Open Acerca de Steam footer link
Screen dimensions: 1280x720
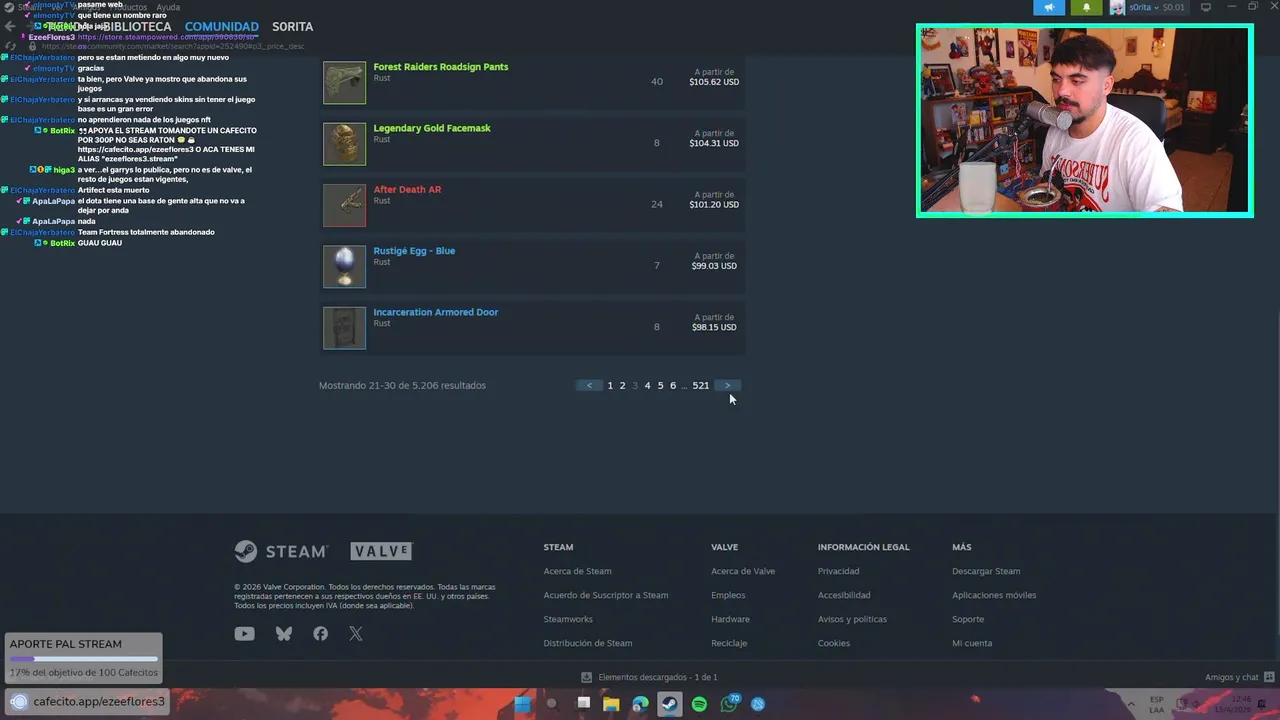(577, 571)
